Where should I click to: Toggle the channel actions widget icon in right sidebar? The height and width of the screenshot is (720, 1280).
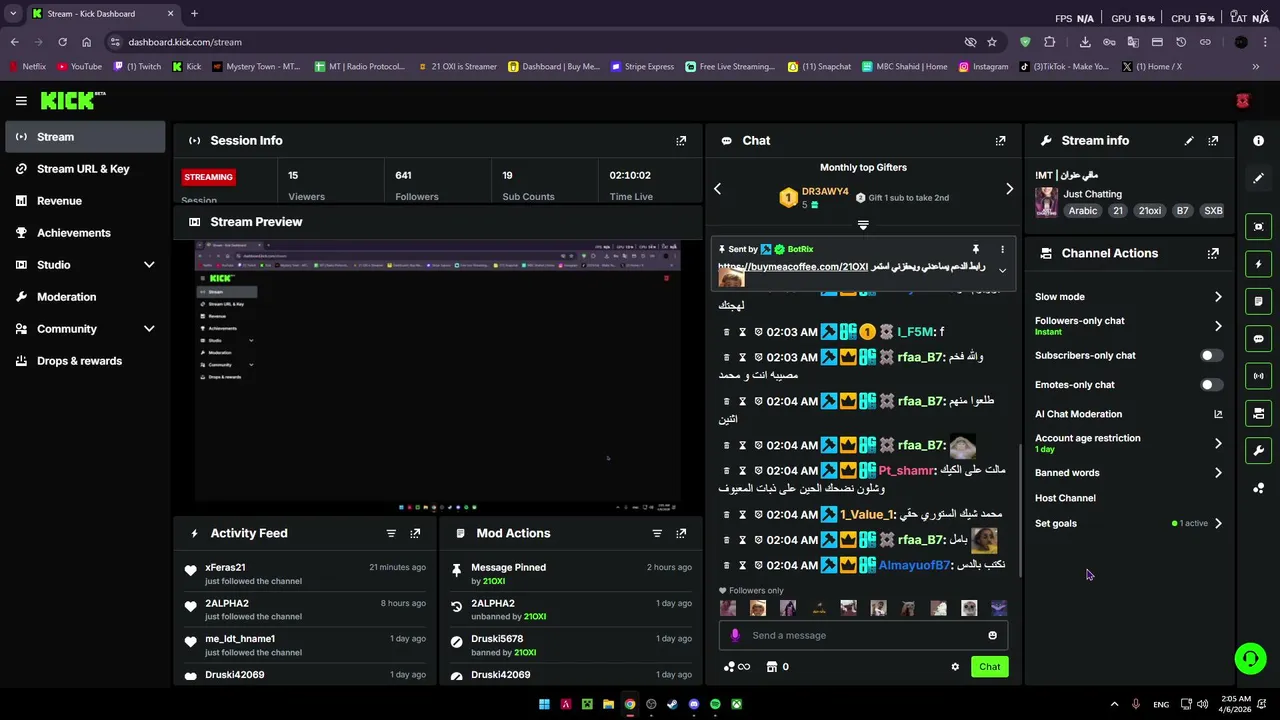(x=1259, y=413)
